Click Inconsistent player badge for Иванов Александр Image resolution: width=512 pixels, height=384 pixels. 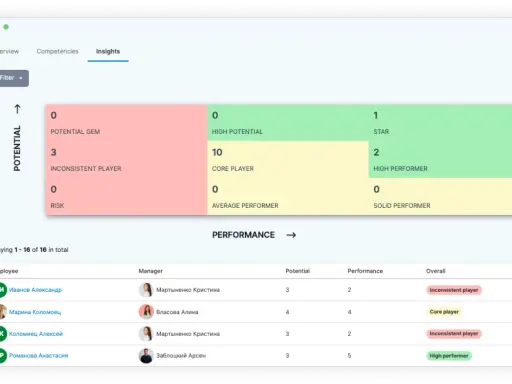[454, 290]
